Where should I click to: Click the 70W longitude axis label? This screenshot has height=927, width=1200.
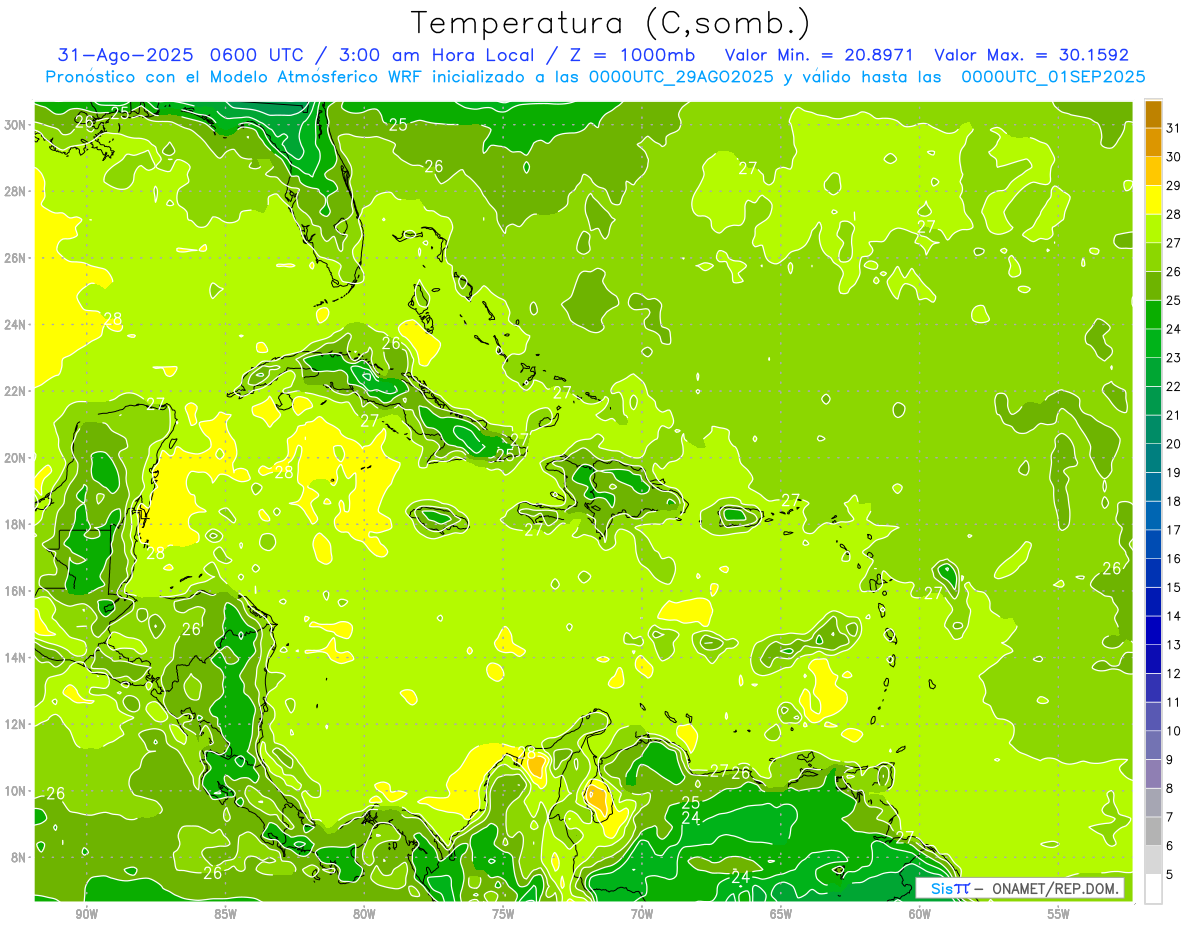[642, 914]
